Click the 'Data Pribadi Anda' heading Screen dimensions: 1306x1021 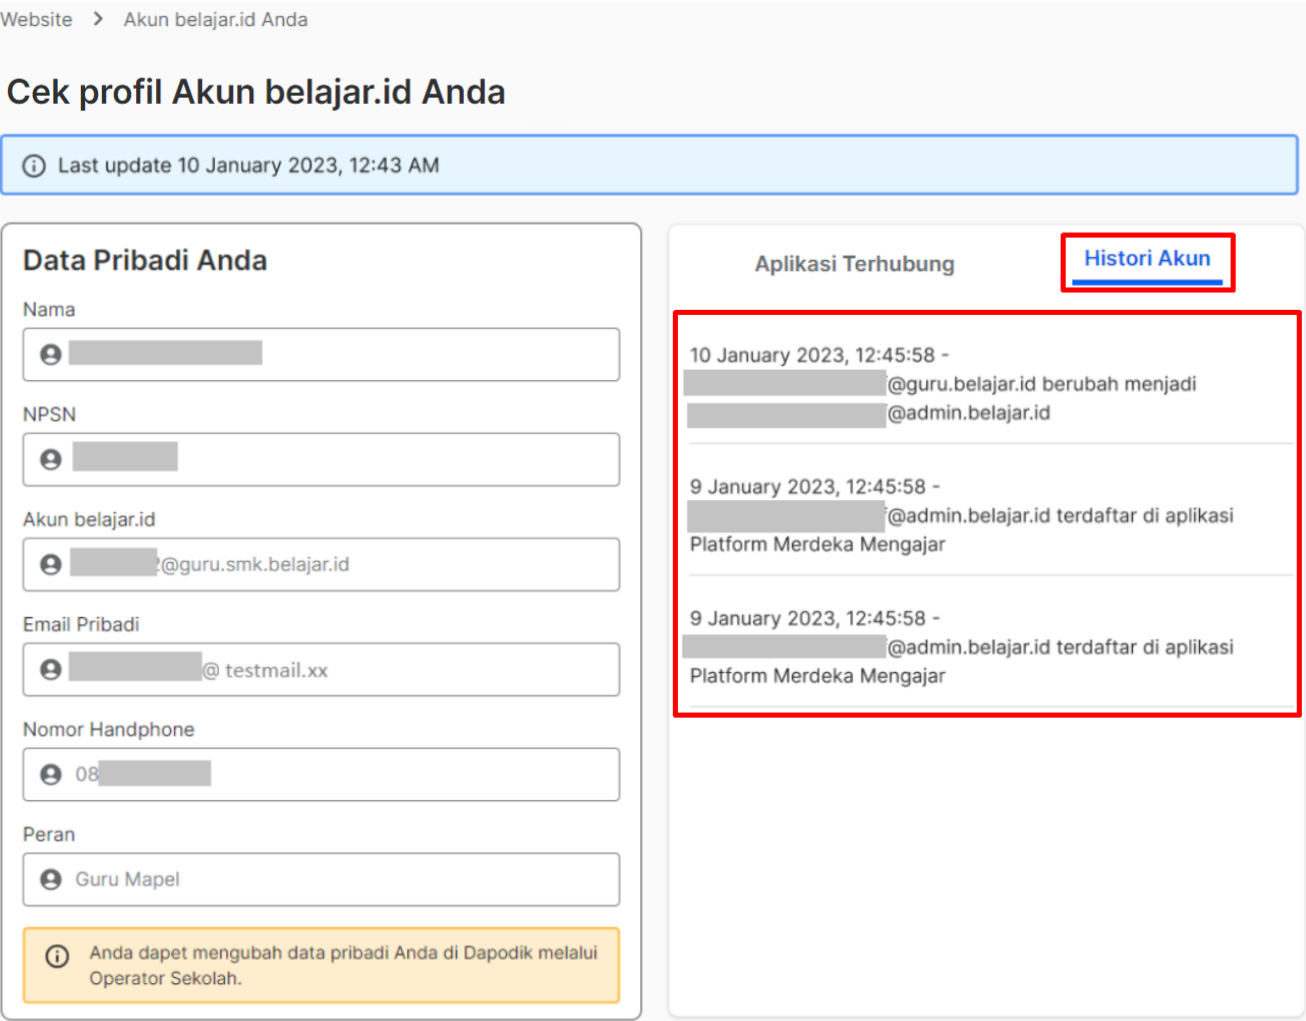click(145, 261)
